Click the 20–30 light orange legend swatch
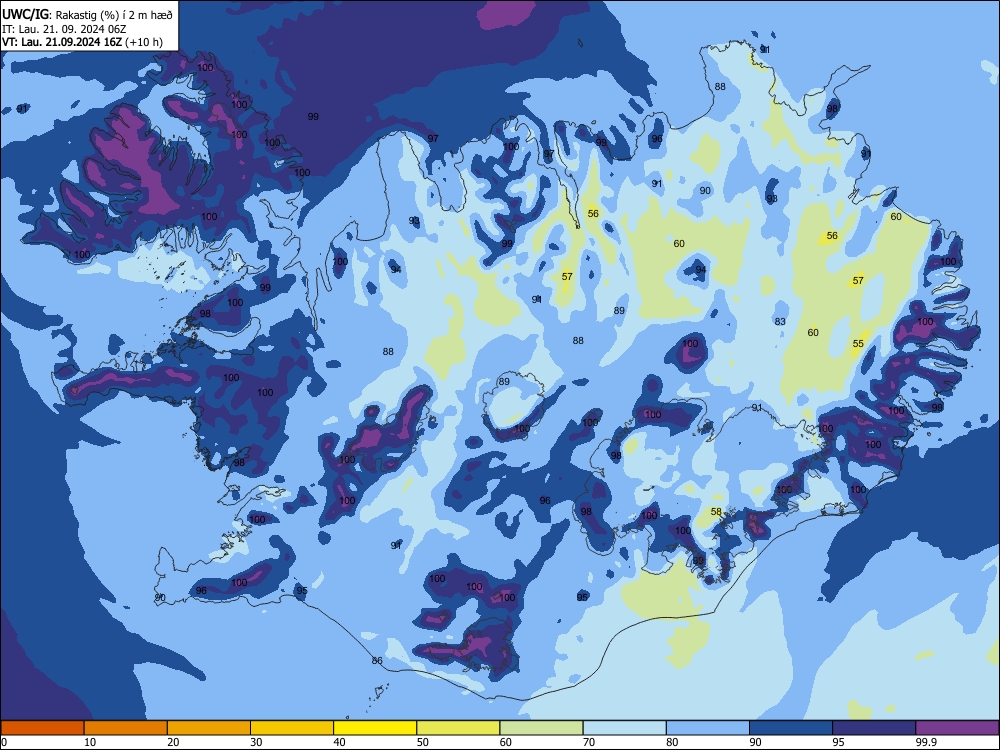Image resolution: width=1000 pixels, height=750 pixels. click(209, 728)
